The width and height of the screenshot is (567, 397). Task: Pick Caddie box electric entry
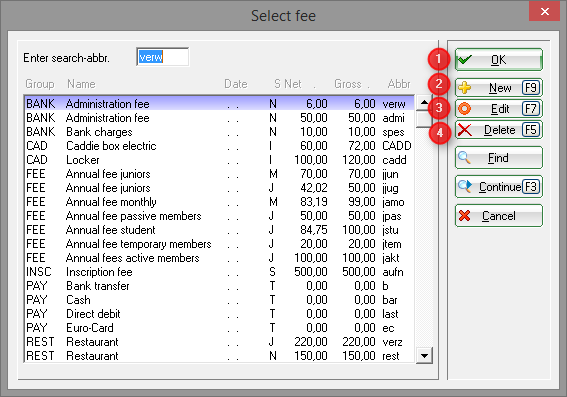pos(219,146)
